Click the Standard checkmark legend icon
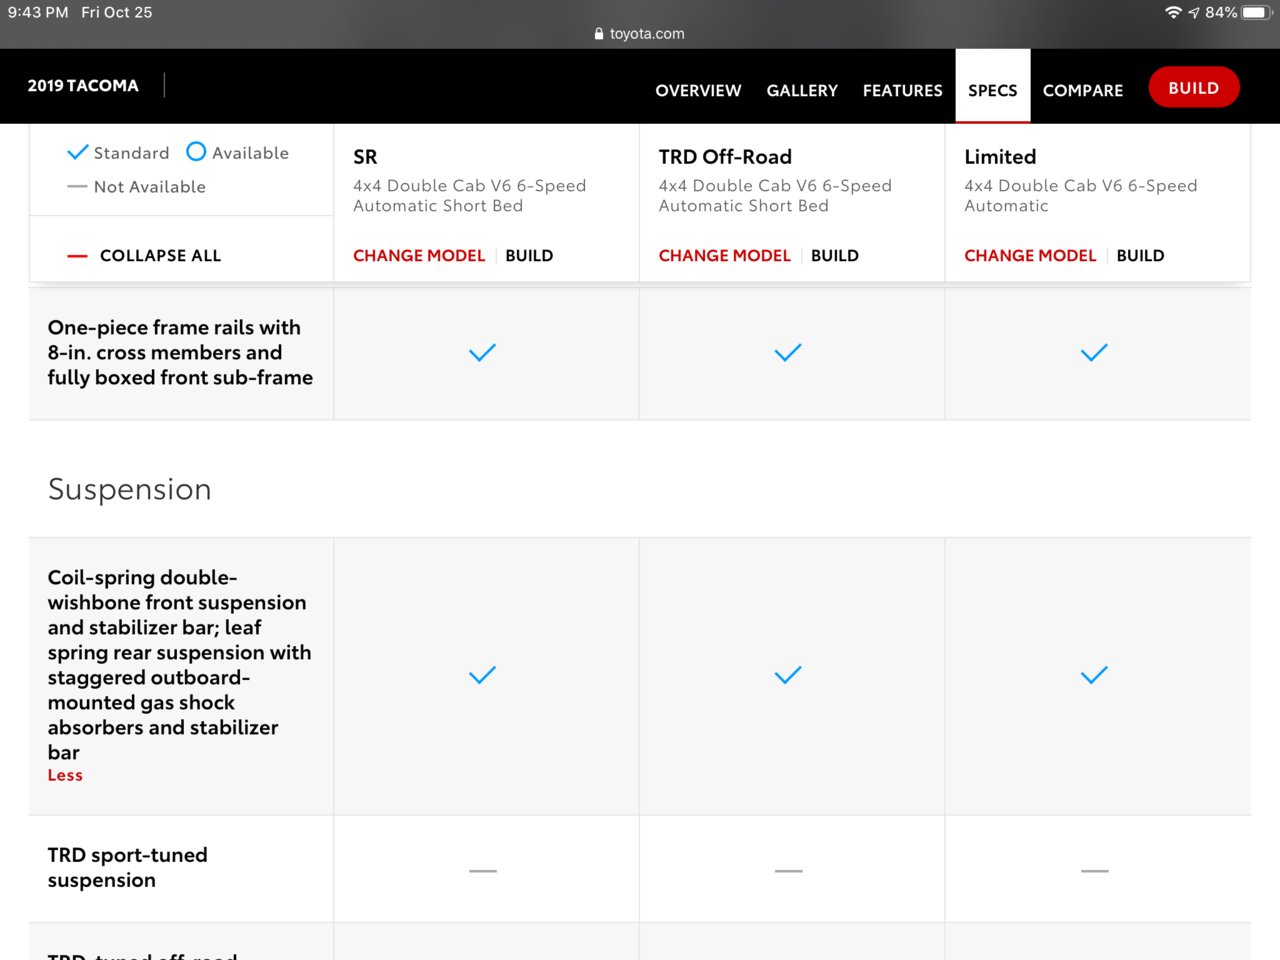This screenshot has width=1280, height=960. tap(77, 152)
